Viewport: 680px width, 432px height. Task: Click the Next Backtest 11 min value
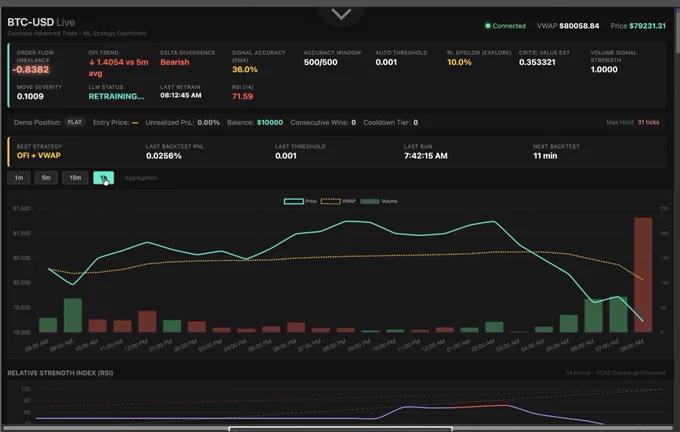pyautogui.click(x=545, y=156)
